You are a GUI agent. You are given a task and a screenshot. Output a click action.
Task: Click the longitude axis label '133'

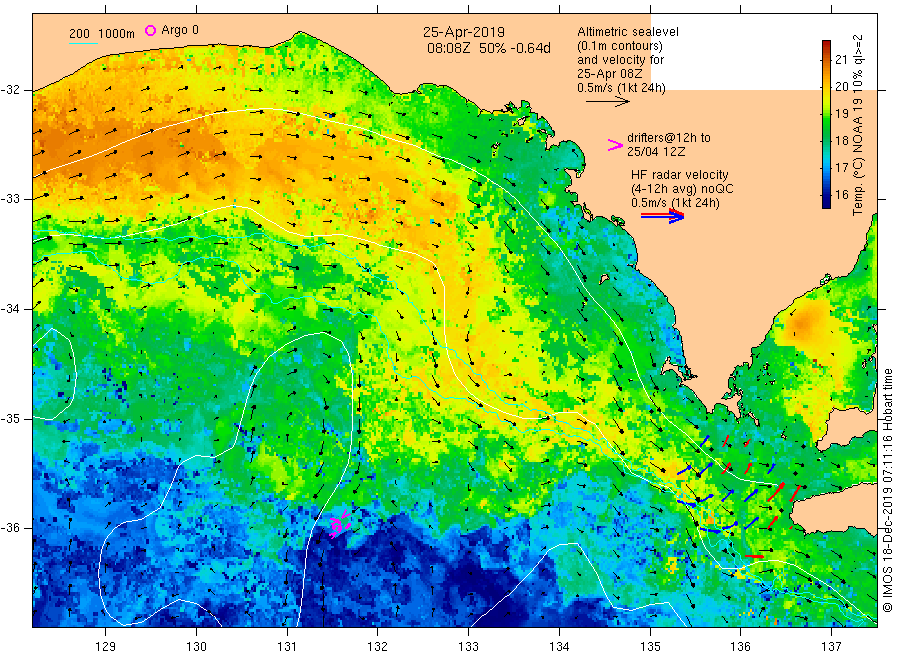click(468, 647)
